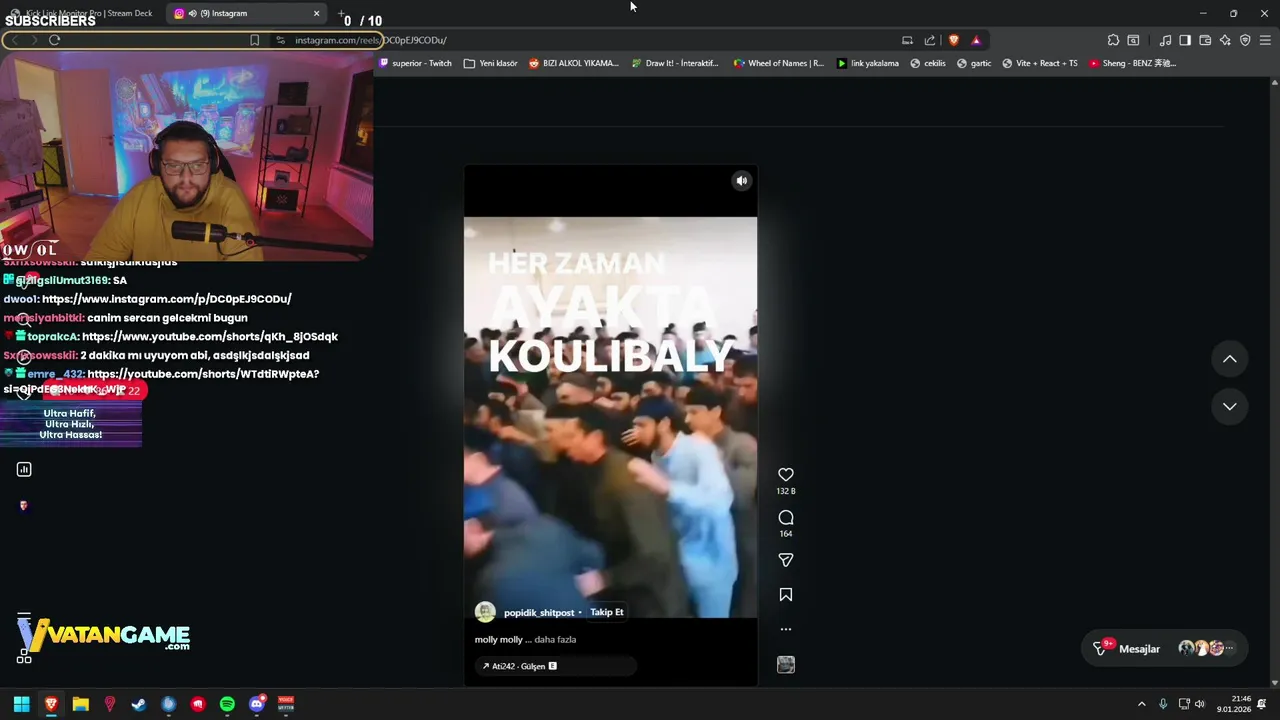Open browser extensions puzzle icon

pyautogui.click(x=1113, y=40)
